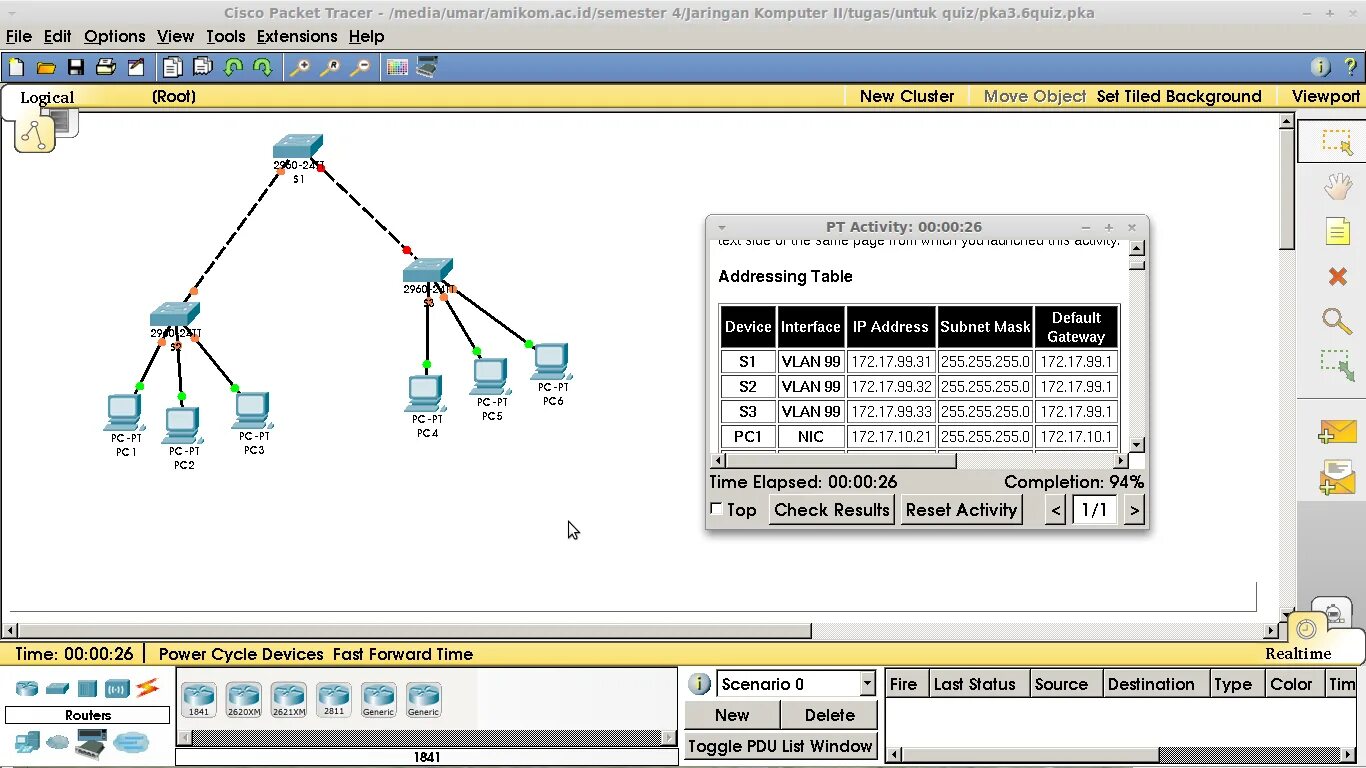Click the Network Information icon in toolbar
The image size is (1366, 768).
[x=1320, y=68]
